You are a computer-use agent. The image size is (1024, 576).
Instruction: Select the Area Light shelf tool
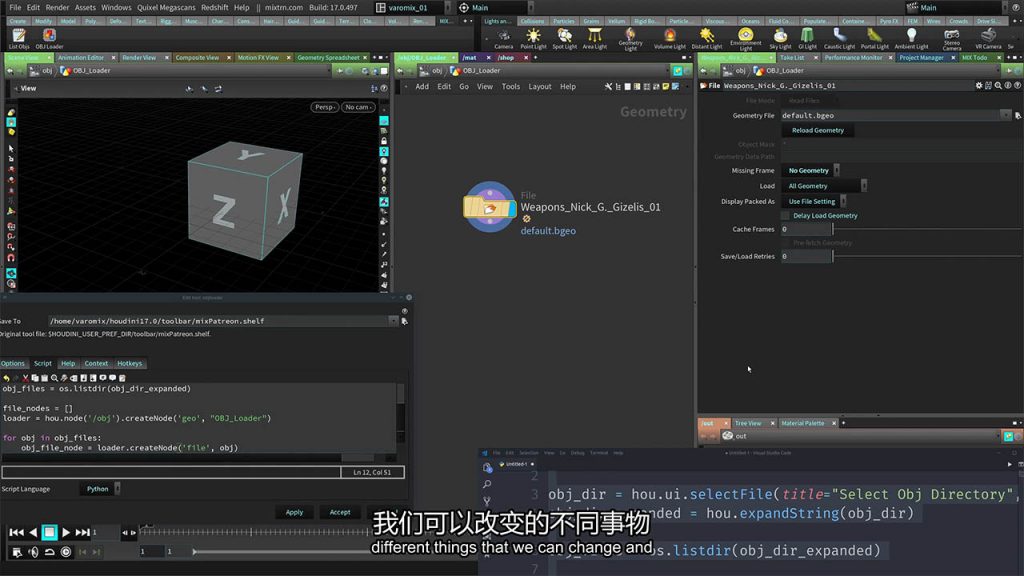coord(594,37)
